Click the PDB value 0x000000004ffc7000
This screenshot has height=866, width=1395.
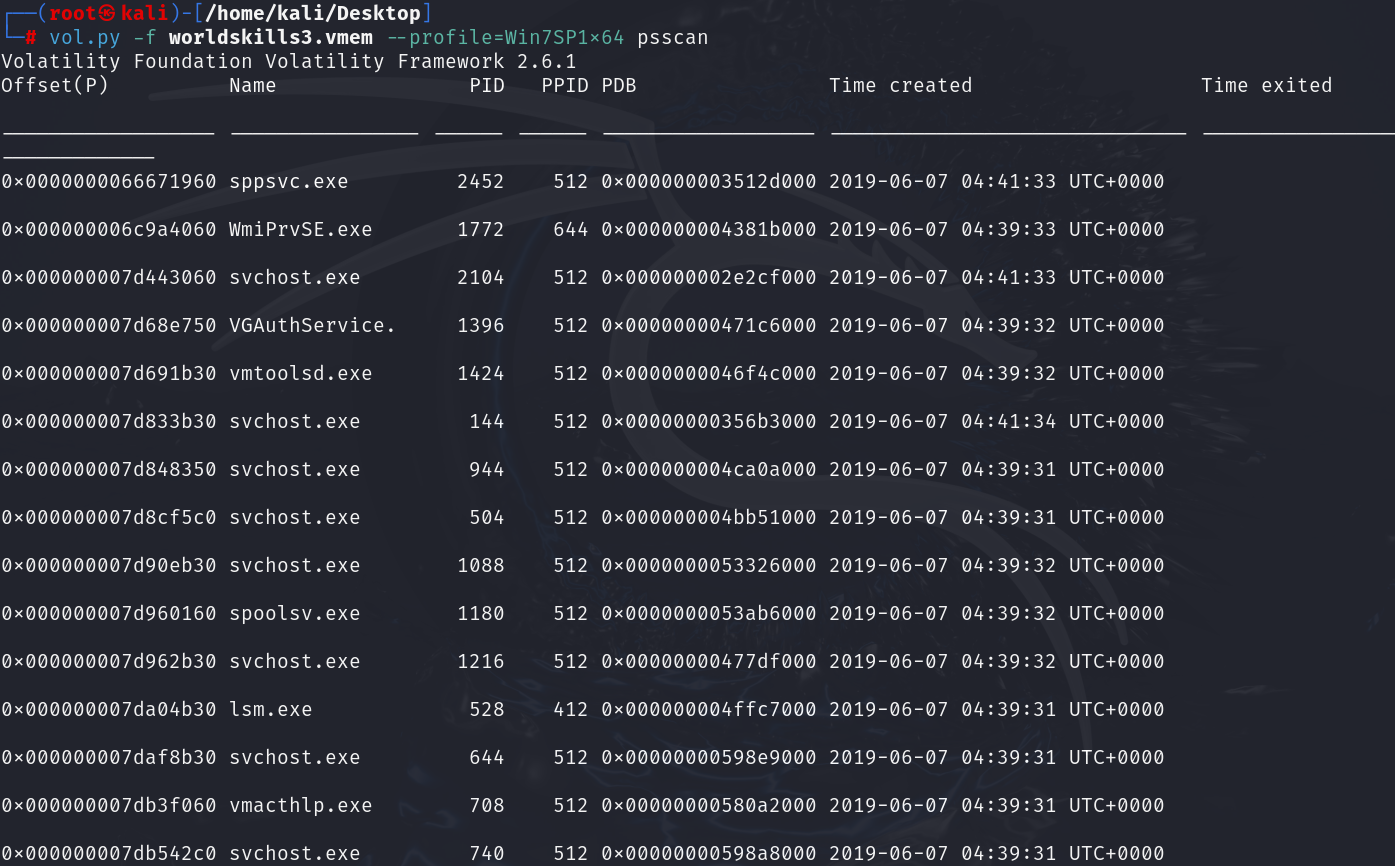[708, 709]
